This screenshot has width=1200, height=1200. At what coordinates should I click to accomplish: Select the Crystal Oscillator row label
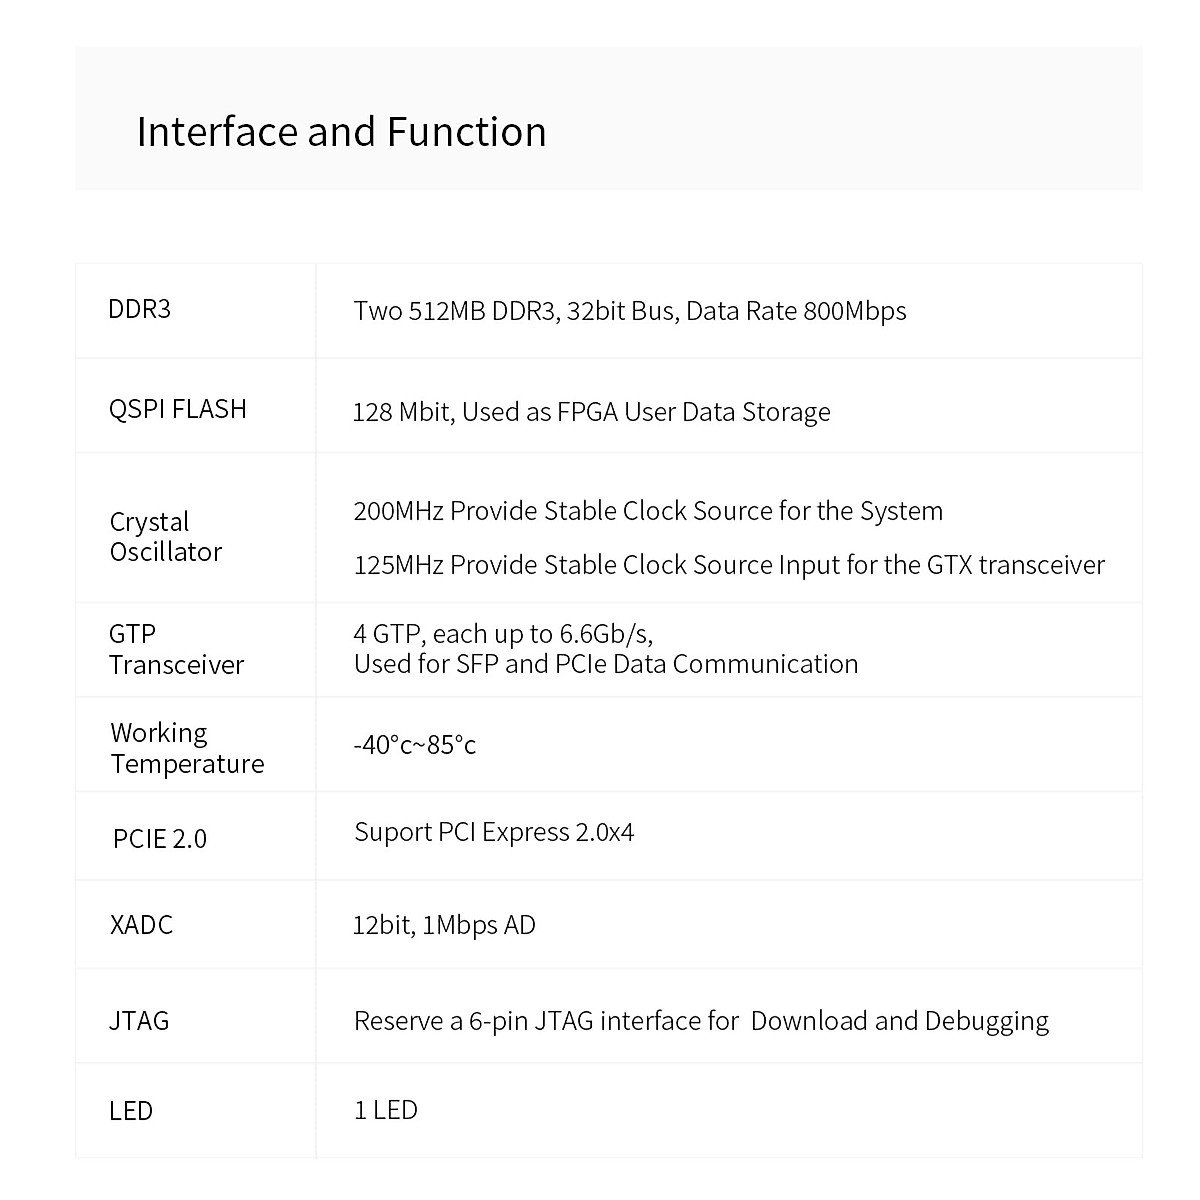click(x=166, y=537)
